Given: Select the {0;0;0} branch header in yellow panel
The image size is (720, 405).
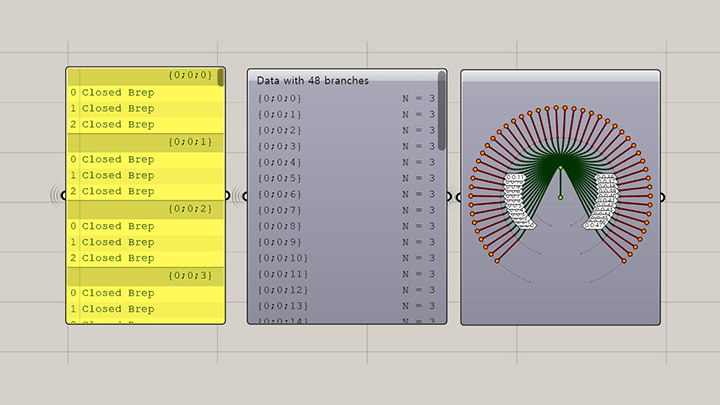Looking at the screenshot, I should (146, 76).
